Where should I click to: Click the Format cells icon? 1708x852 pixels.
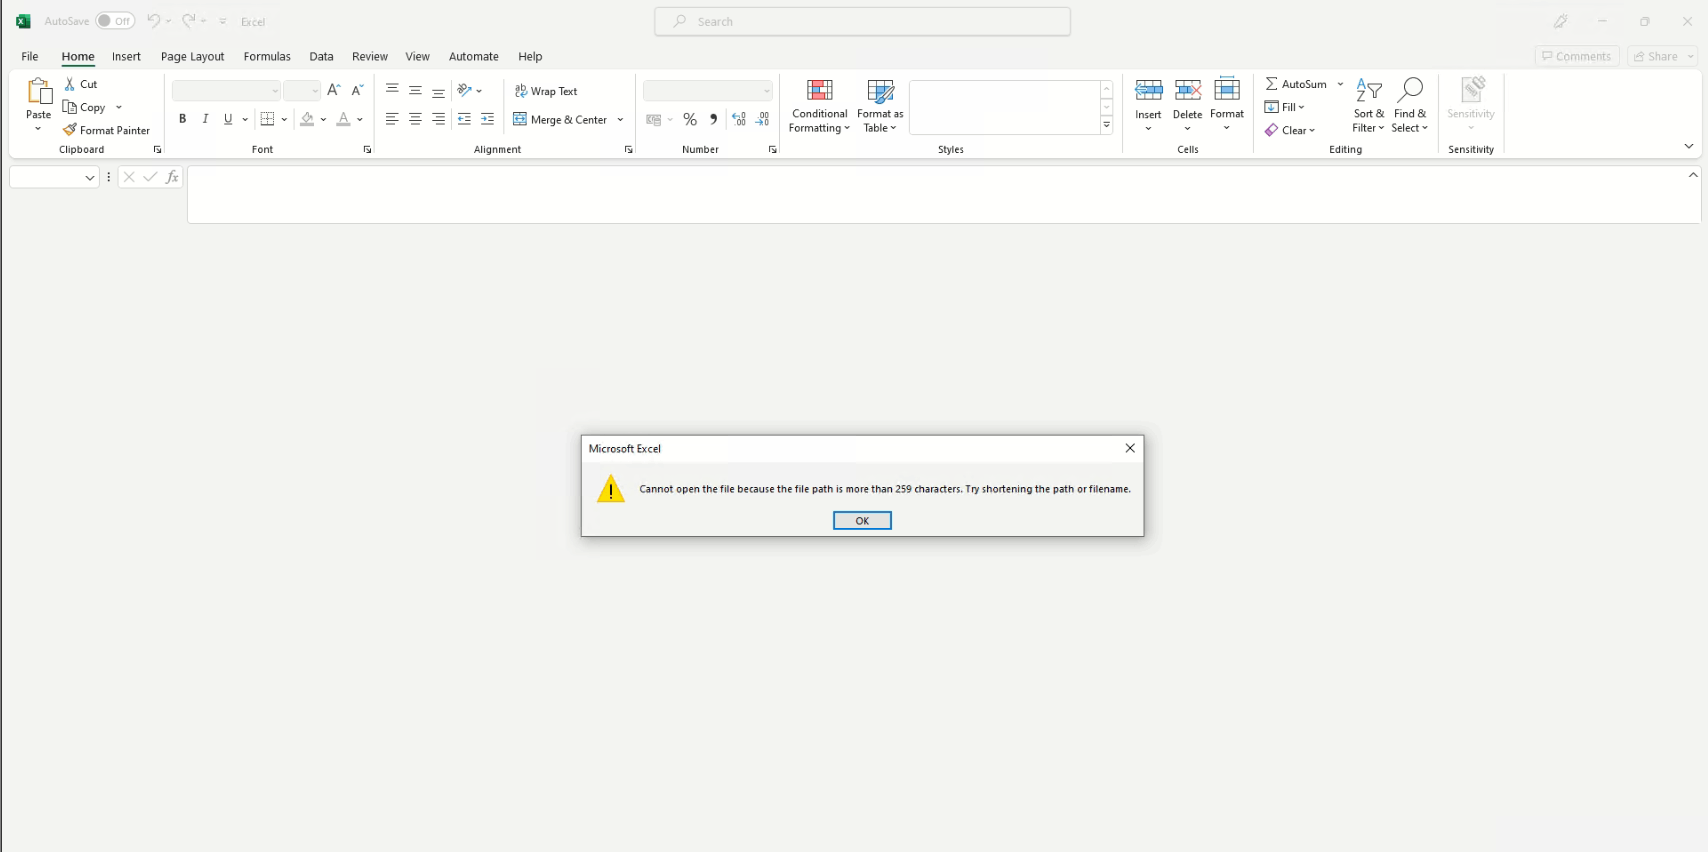1227,90
